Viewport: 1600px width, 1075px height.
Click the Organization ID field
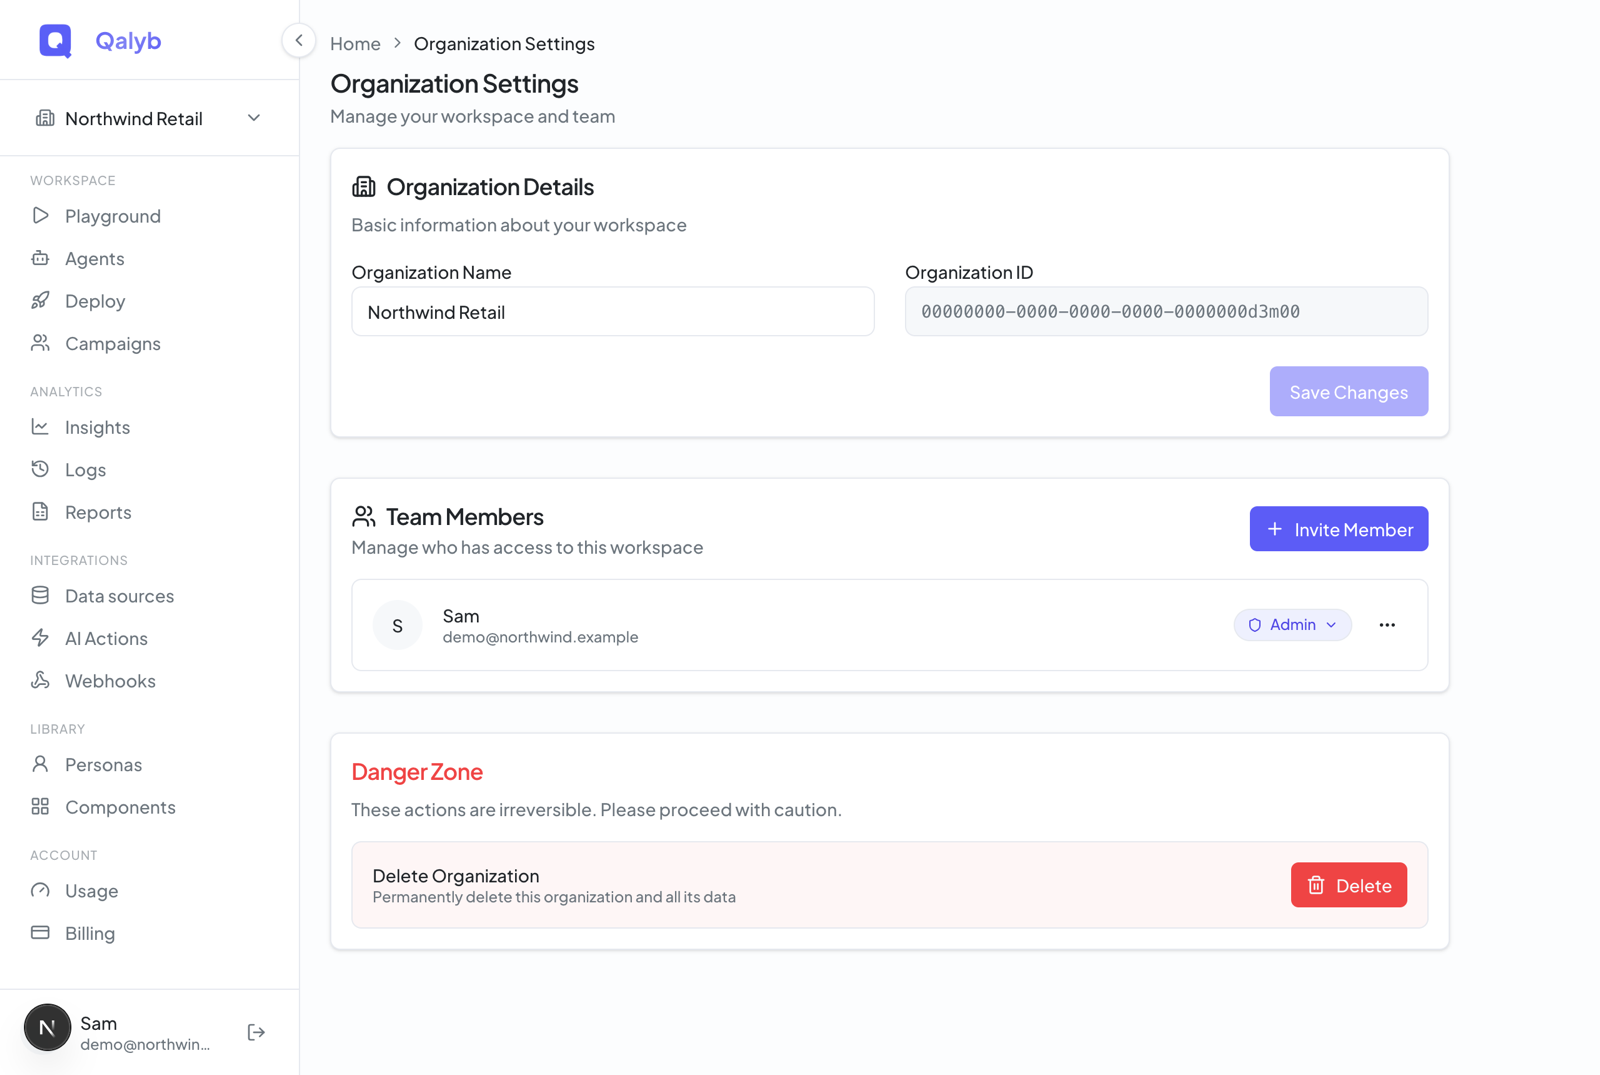(x=1166, y=311)
